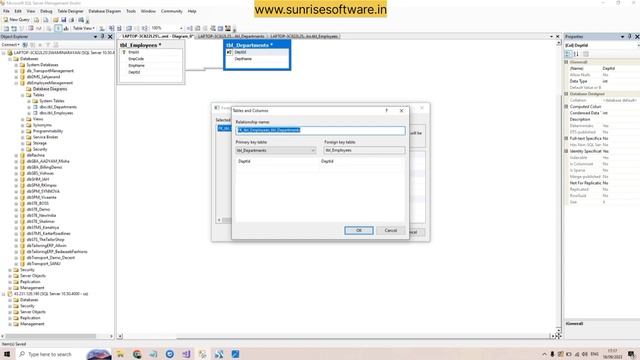Click the Set Primary Key toolbar icon
Screen dimensions: 640x360
point(58,28)
